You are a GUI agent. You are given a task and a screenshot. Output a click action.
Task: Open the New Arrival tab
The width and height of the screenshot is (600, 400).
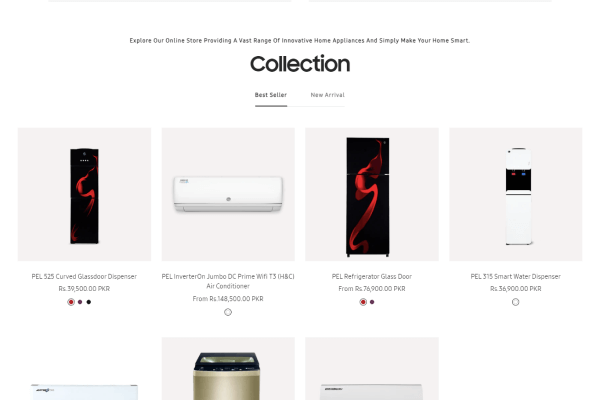(328, 95)
